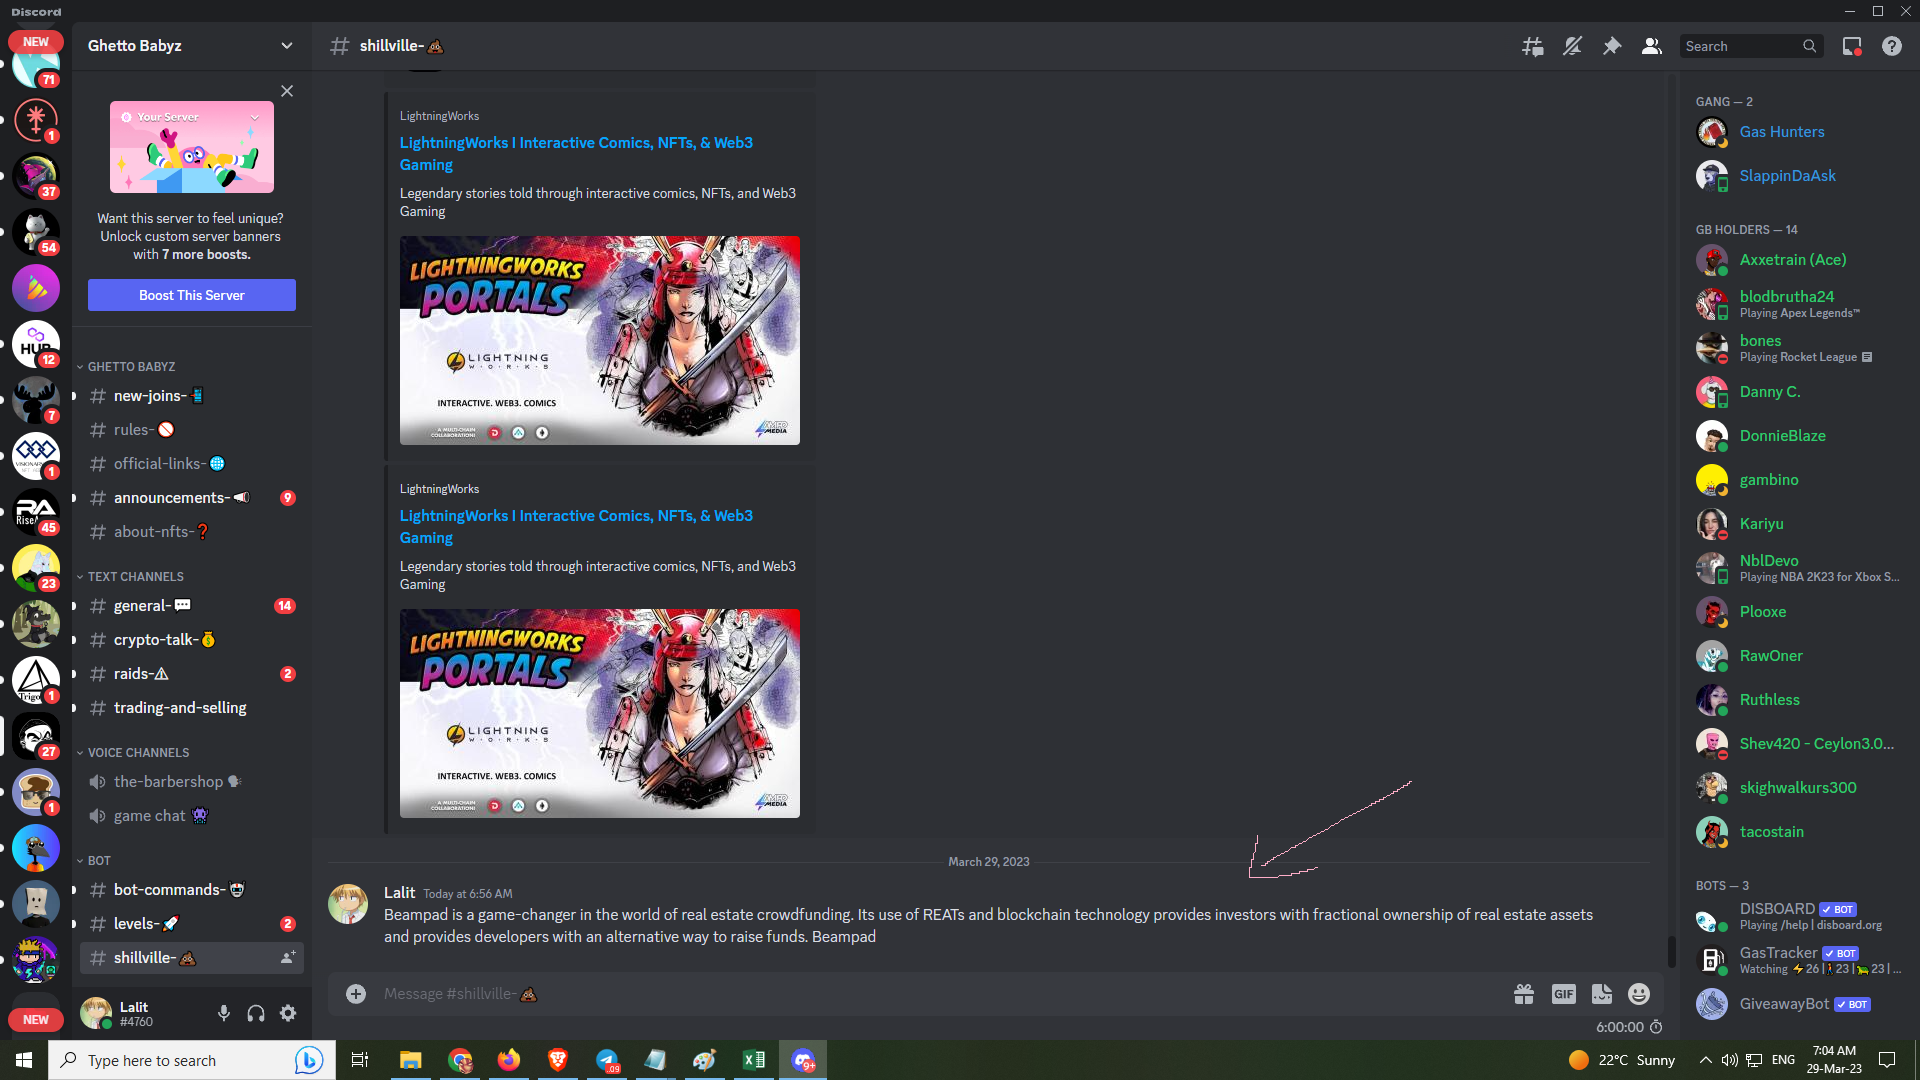1920x1080 pixels.
Task: Click create invite icon on shillville
Action: 288,958
